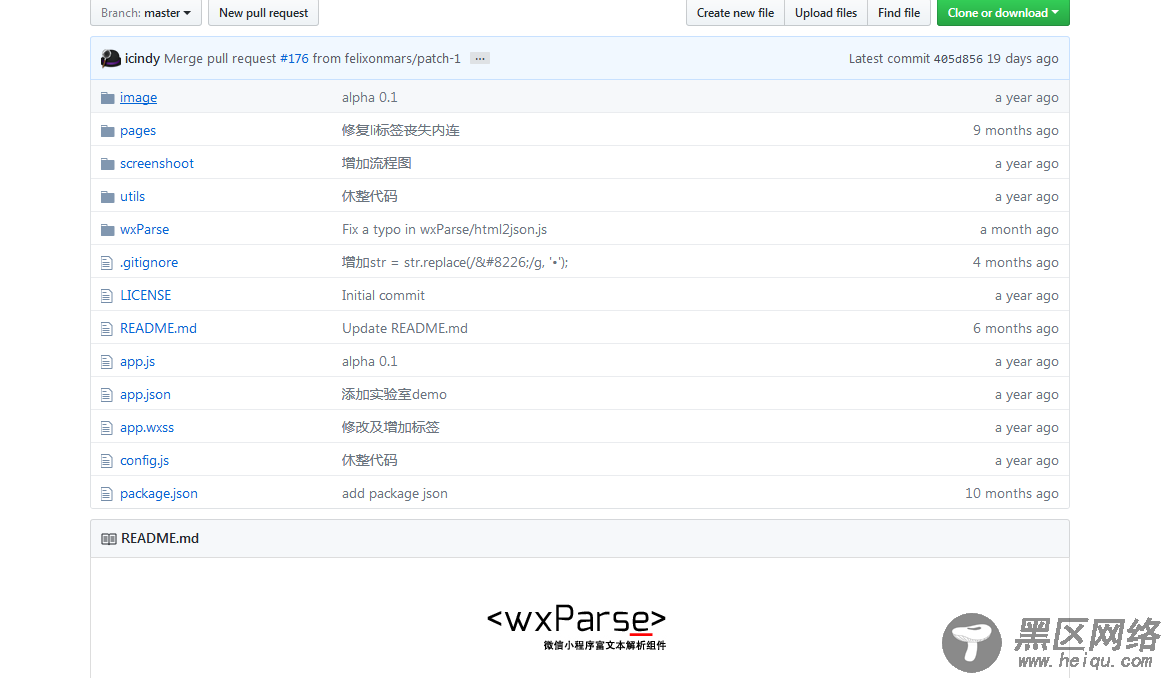Image resolution: width=1174 pixels, height=678 pixels.
Task: Click the folder icon beside wxParse
Action: pyautogui.click(x=107, y=230)
